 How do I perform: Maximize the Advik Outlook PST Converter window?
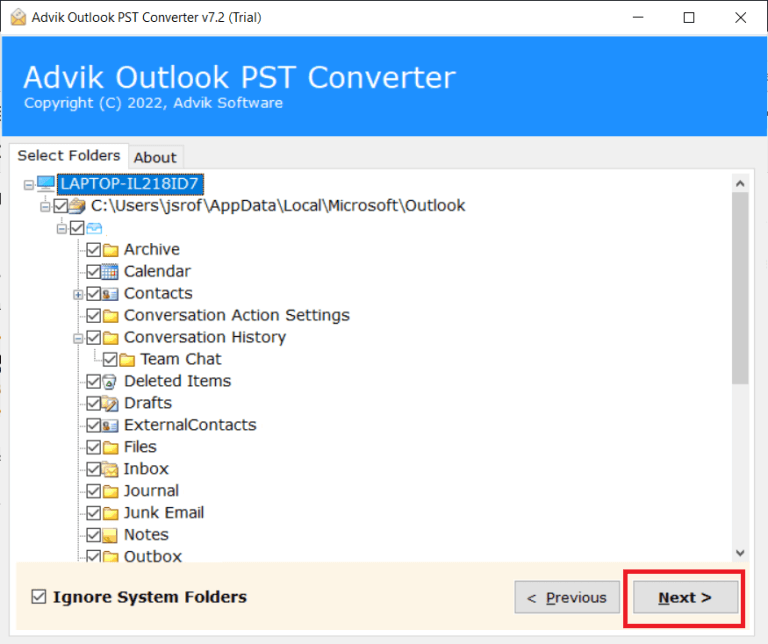point(689,18)
